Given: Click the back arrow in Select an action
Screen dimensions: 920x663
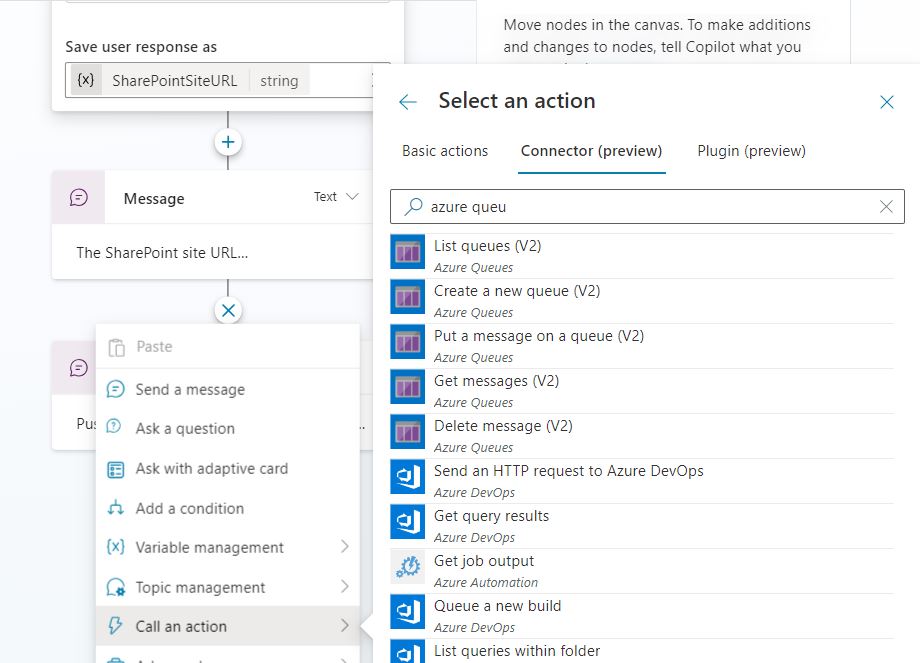Looking at the screenshot, I should [x=408, y=102].
